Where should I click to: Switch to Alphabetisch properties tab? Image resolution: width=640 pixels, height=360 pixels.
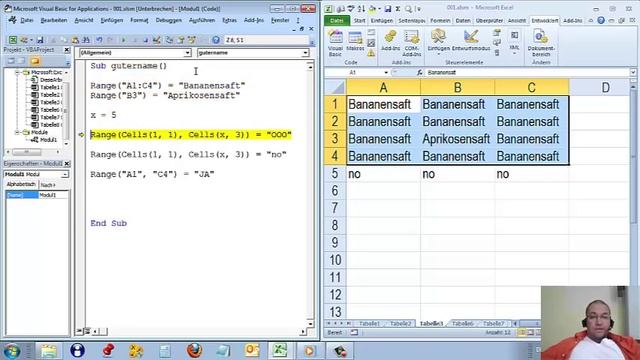tap(21, 184)
